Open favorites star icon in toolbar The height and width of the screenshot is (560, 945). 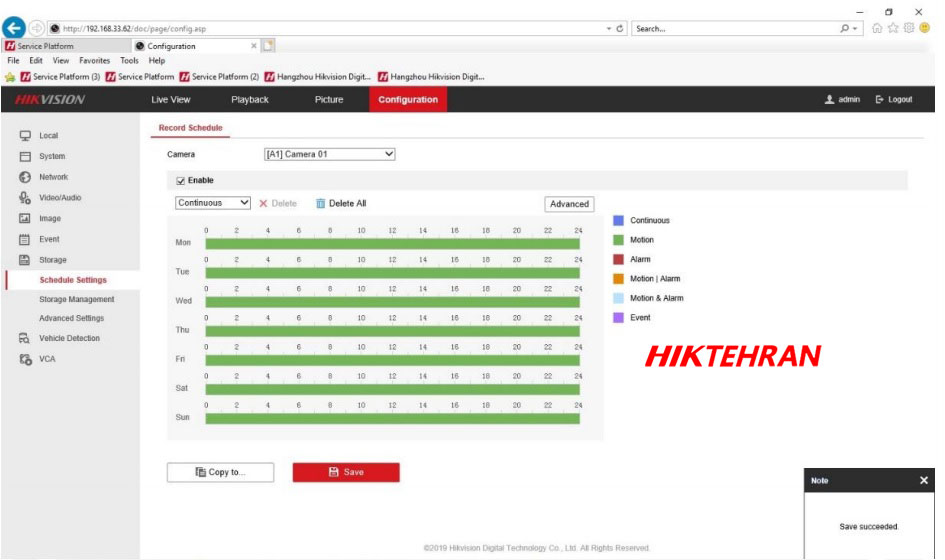893,28
